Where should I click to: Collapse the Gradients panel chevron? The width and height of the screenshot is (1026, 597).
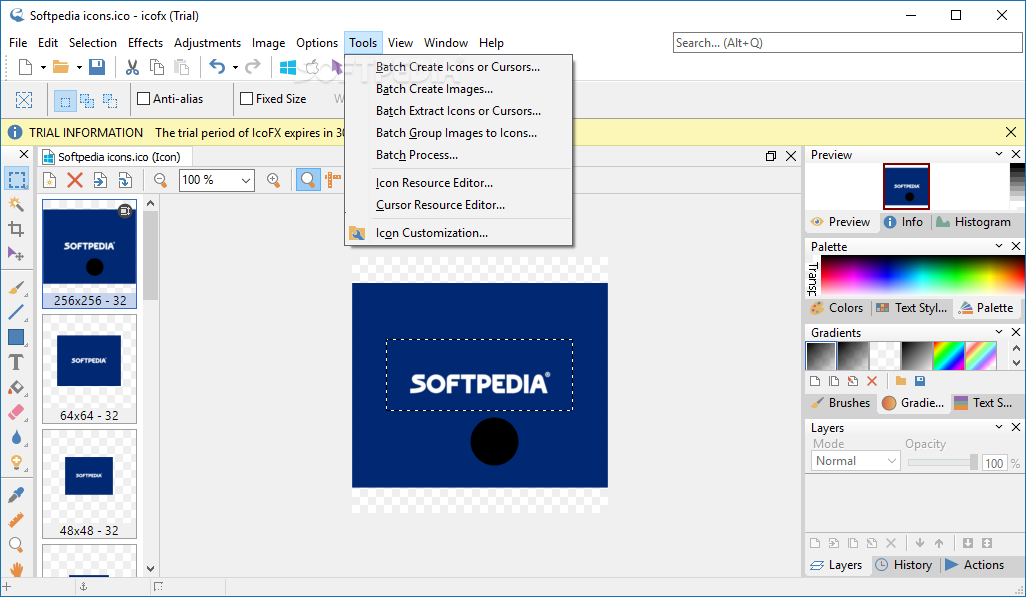click(999, 332)
